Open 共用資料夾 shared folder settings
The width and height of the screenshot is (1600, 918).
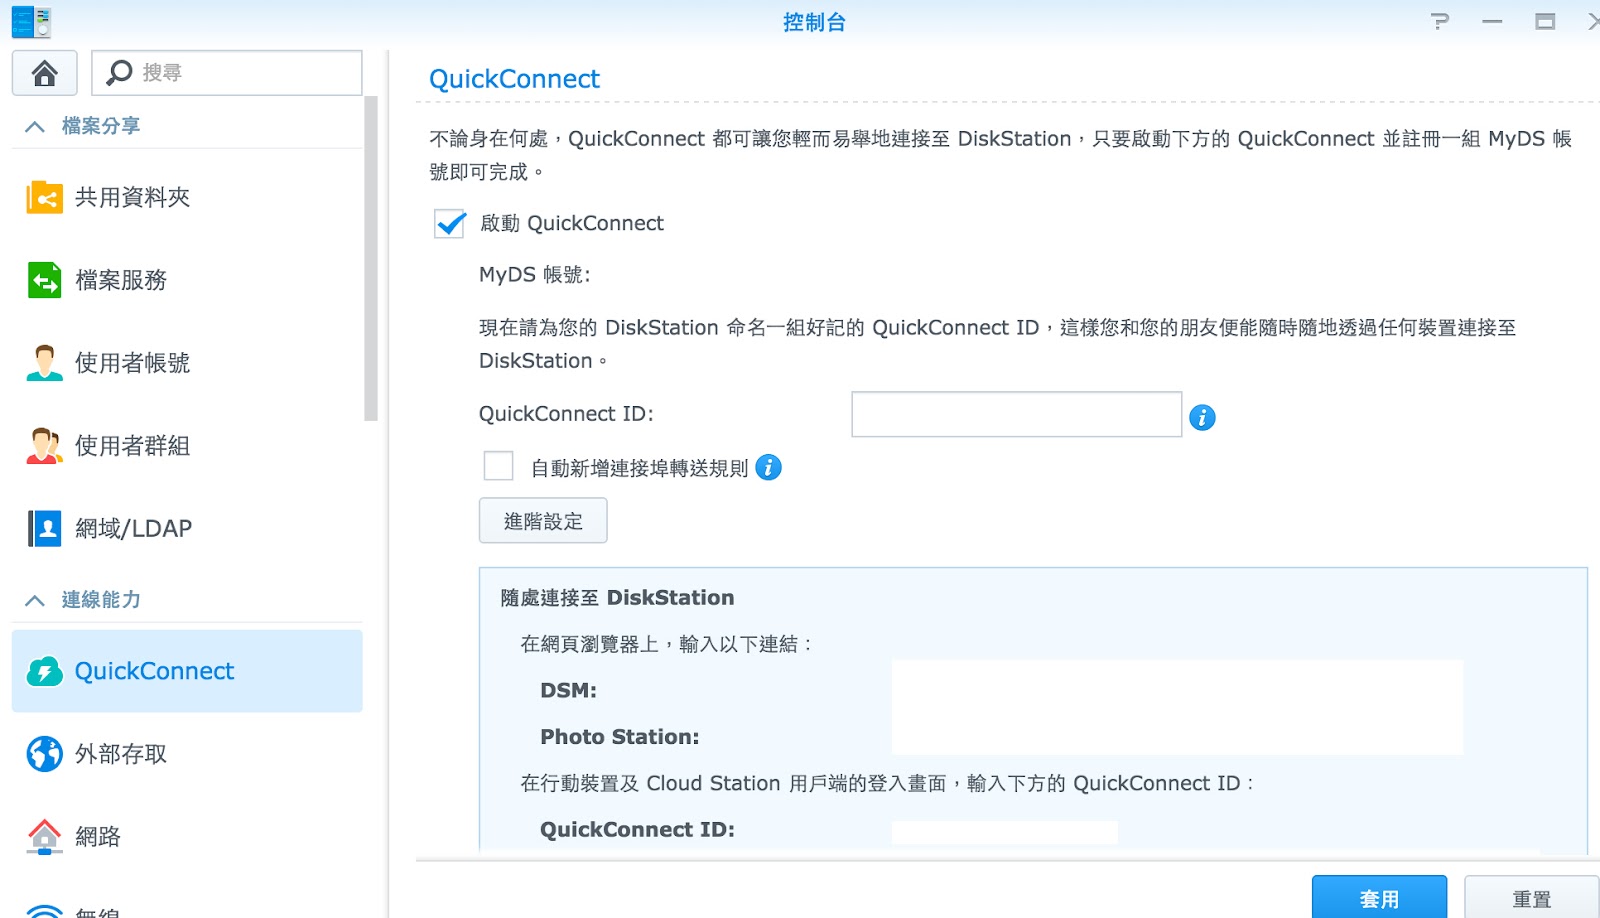click(132, 198)
